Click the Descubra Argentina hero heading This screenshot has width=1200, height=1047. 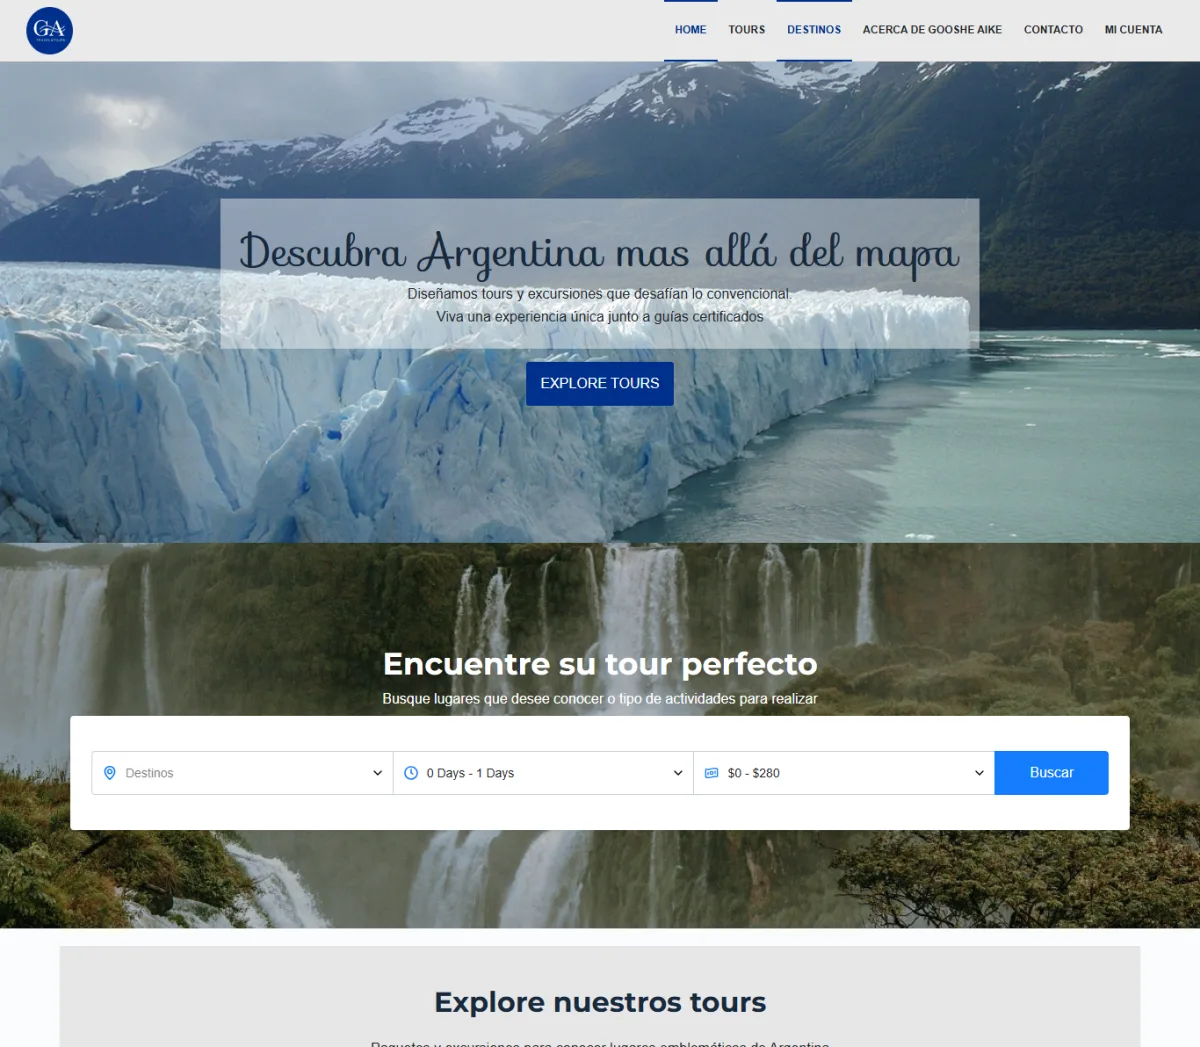coord(599,253)
